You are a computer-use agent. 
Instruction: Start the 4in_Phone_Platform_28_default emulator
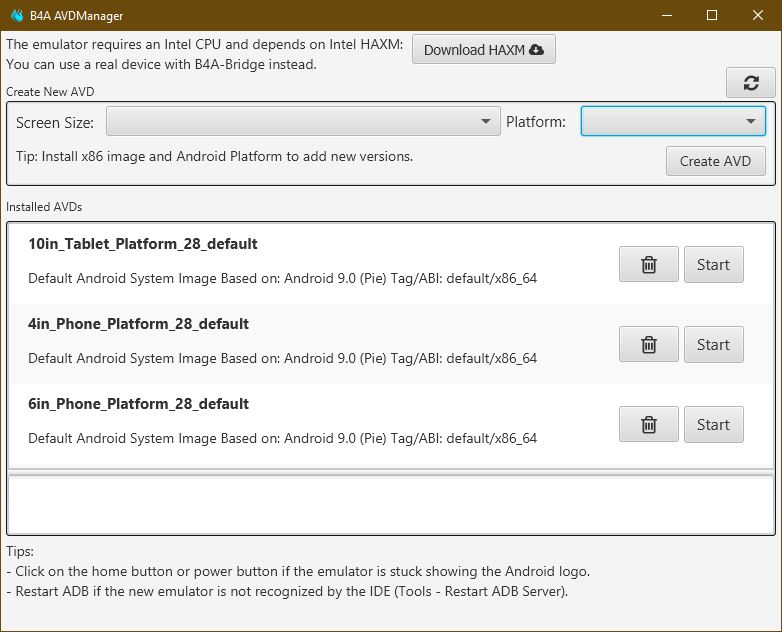(x=713, y=345)
